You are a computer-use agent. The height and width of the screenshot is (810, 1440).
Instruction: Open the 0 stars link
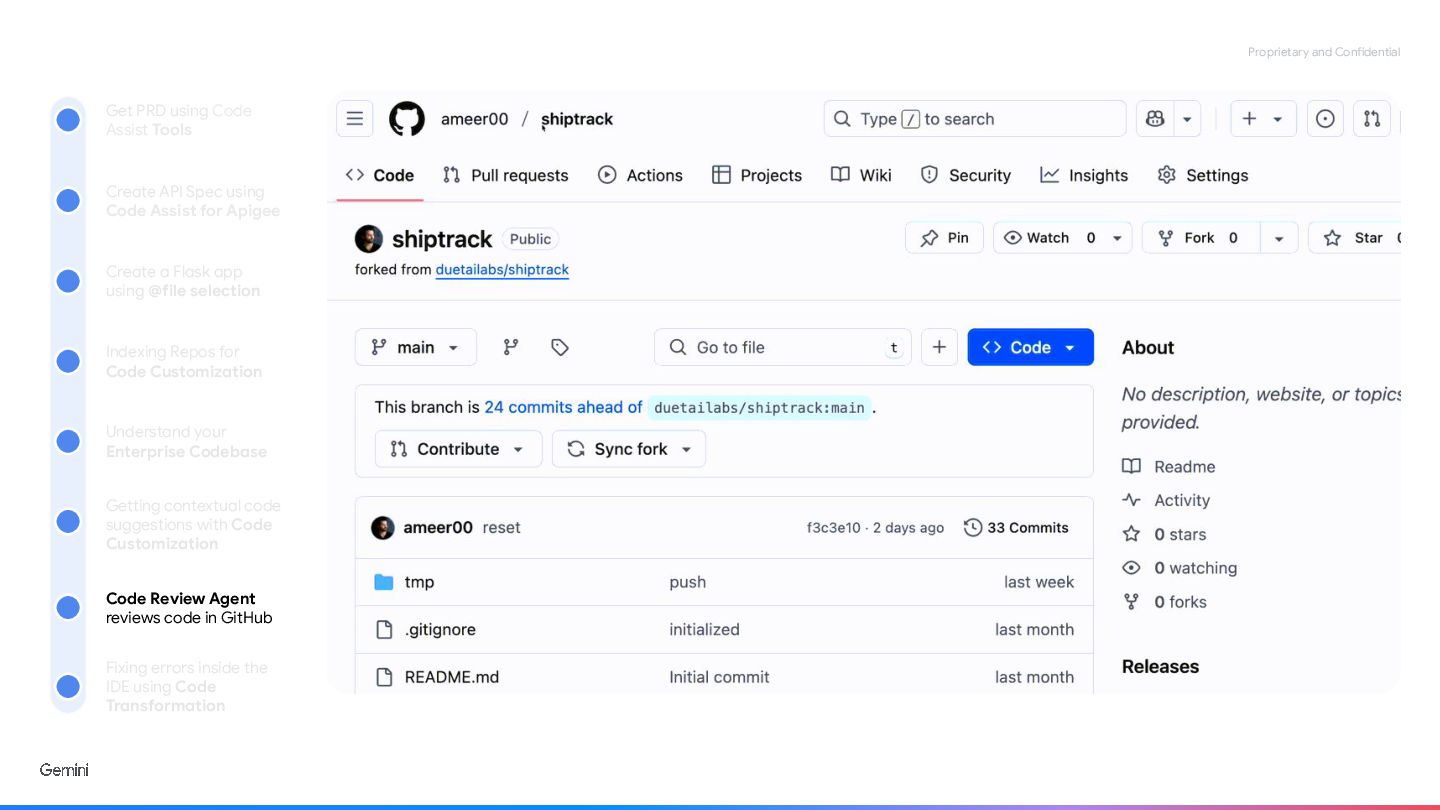pos(1165,535)
